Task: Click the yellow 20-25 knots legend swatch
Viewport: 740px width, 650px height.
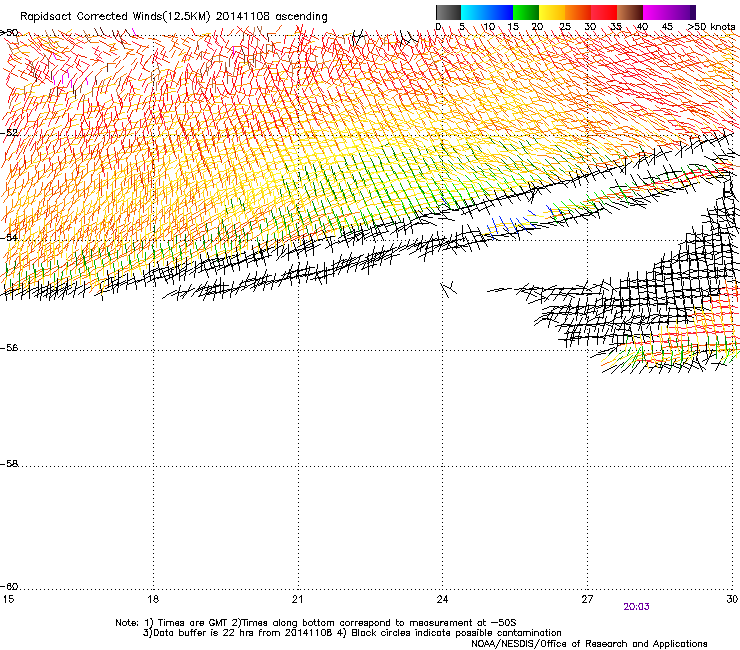Action: click(552, 12)
